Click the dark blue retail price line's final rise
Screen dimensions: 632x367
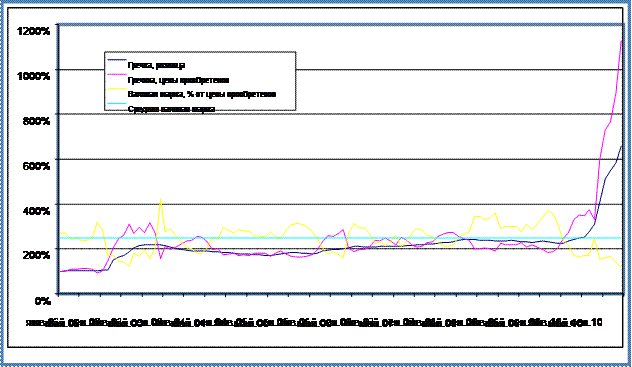click(x=609, y=175)
